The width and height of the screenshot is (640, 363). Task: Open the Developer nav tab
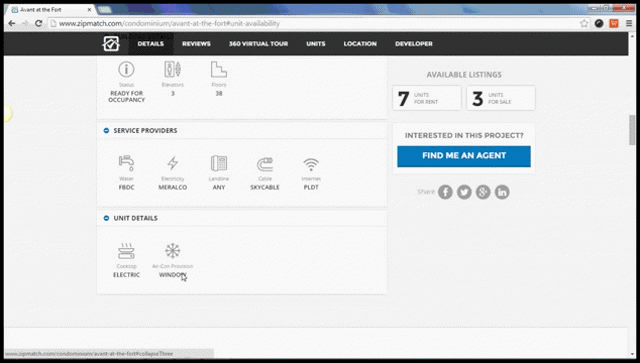(413, 44)
